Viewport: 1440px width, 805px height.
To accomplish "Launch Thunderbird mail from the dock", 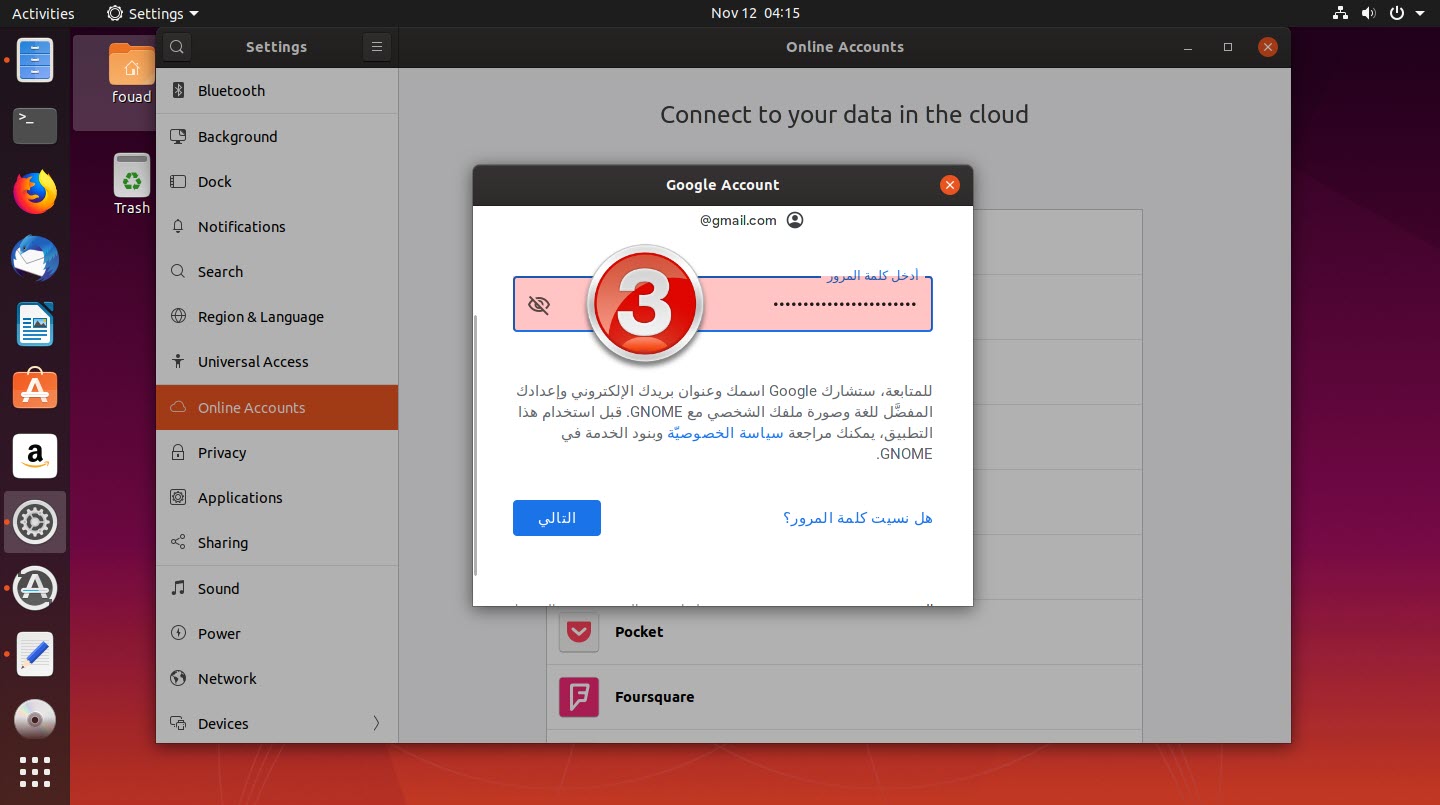I will click(x=35, y=259).
